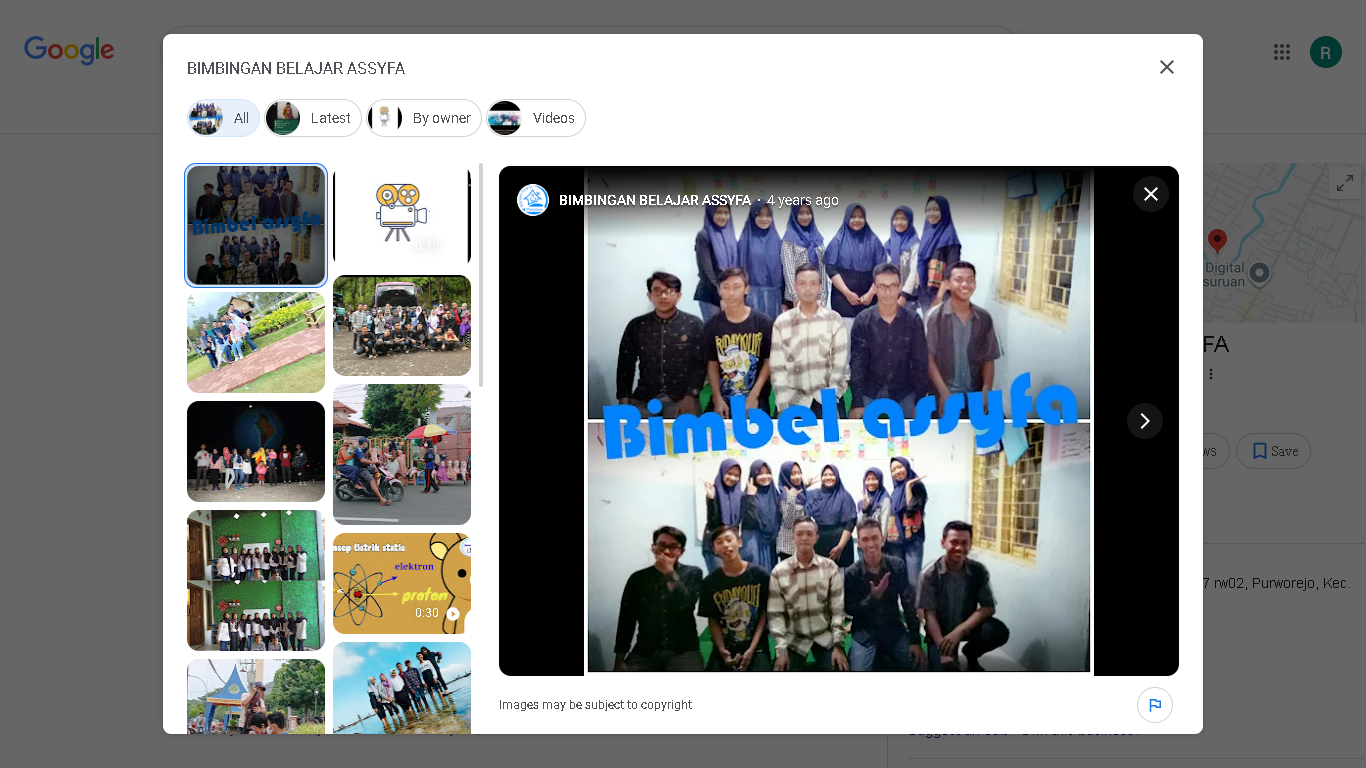The width and height of the screenshot is (1366, 768).
Task: Close the Bimbingan Belajar Assyfa gallery dialog
Action: point(1166,67)
